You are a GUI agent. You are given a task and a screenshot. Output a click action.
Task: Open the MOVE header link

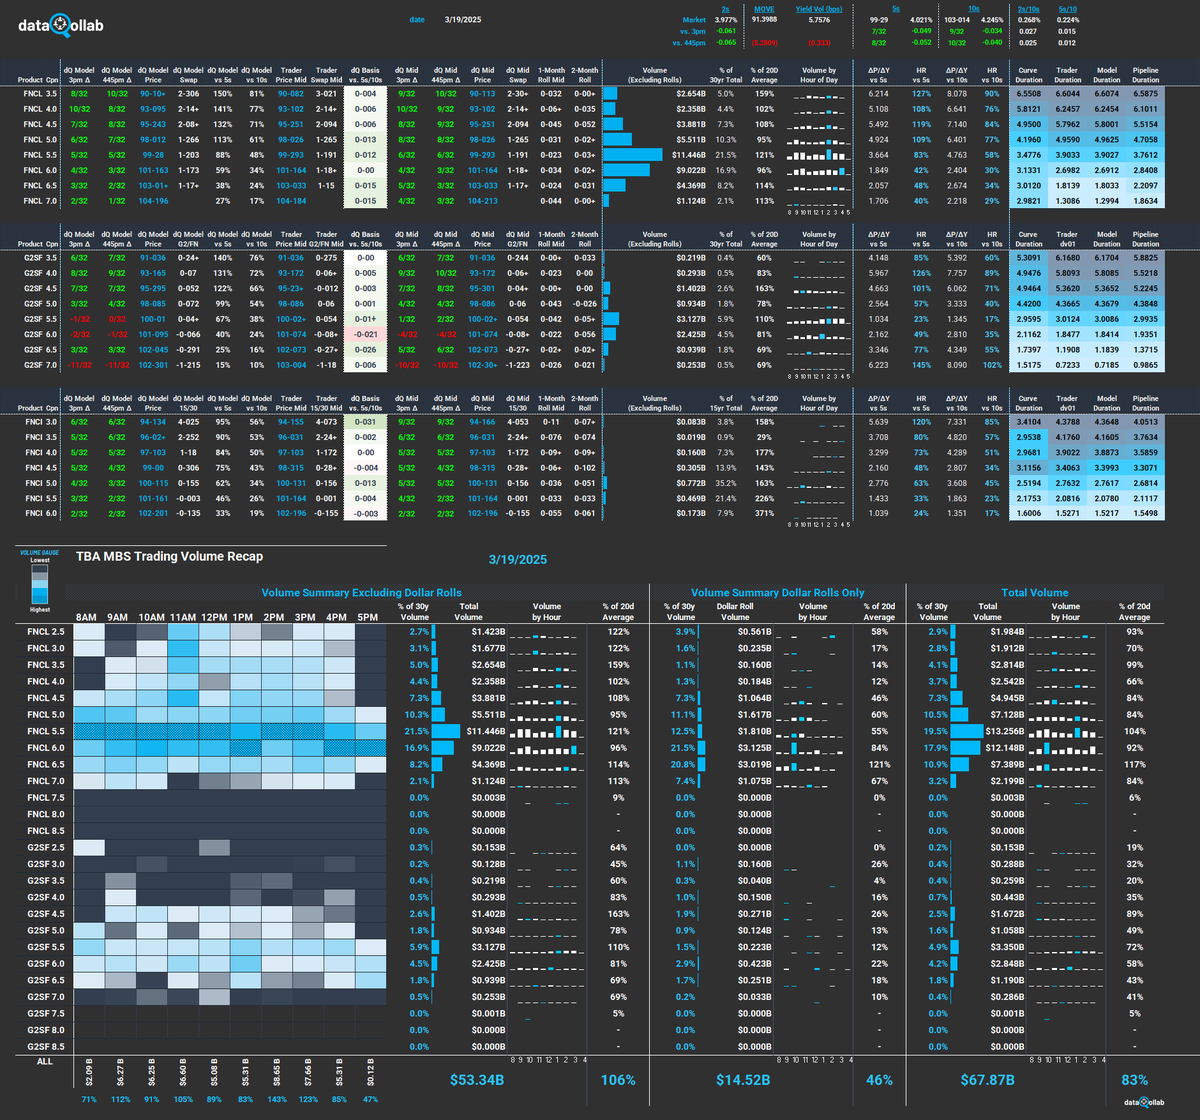764,7
